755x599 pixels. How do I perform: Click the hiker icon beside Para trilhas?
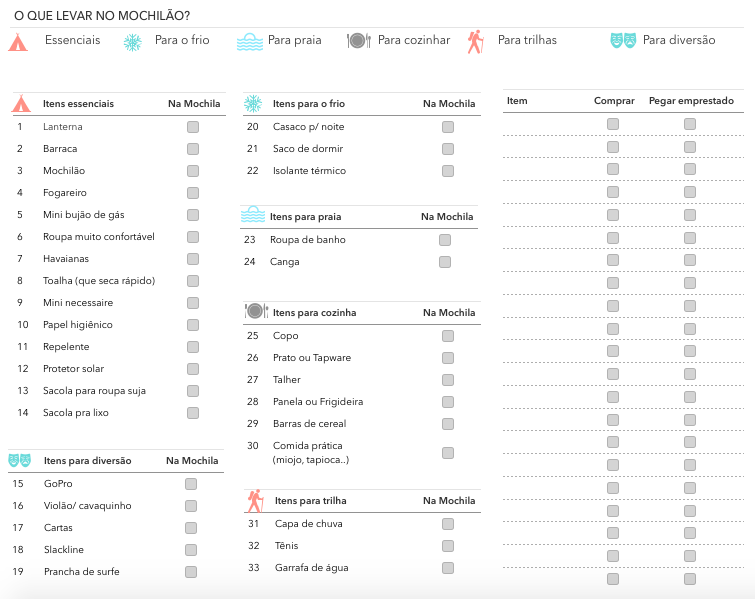[x=475, y=42]
